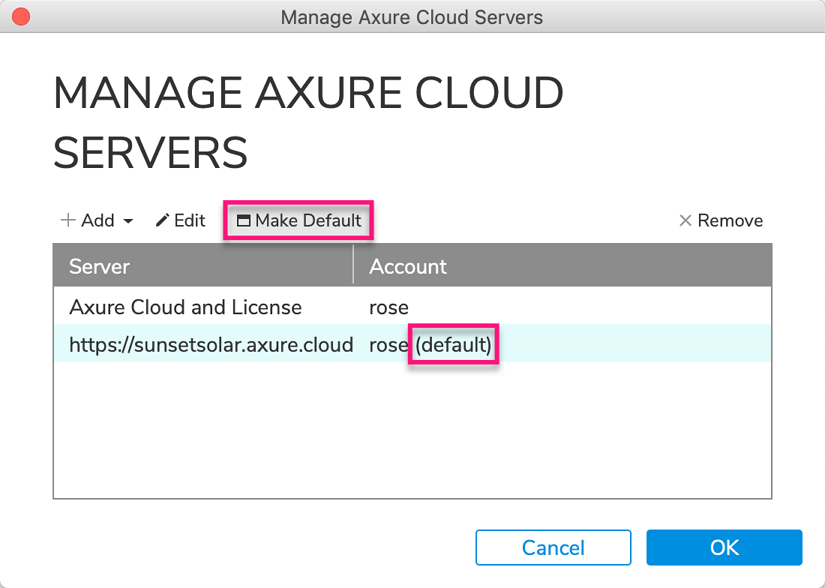The width and height of the screenshot is (825, 588).
Task: Cancel the server management dialog
Action: click(x=553, y=548)
